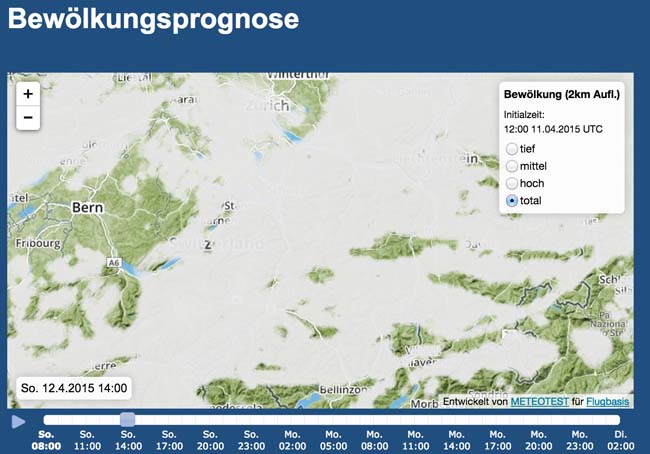Viewport: 650px width, 454px height.
Task: Play the cloud forecast animation
Action: click(x=18, y=421)
